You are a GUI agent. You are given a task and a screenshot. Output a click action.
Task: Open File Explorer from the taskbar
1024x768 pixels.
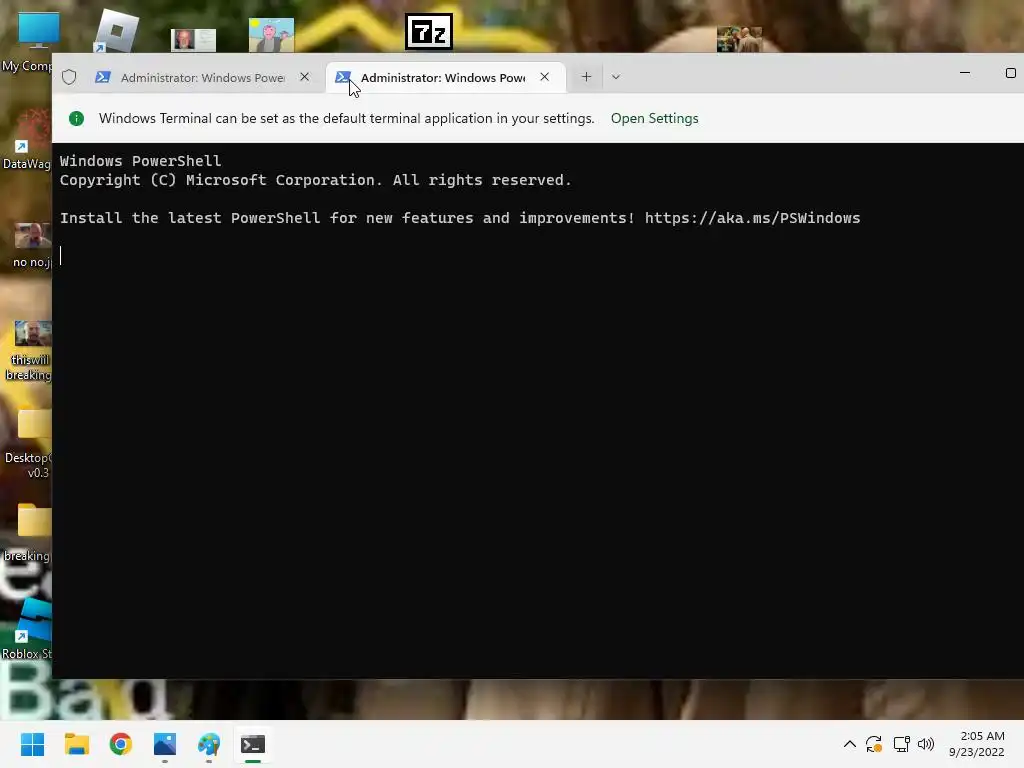(x=76, y=744)
